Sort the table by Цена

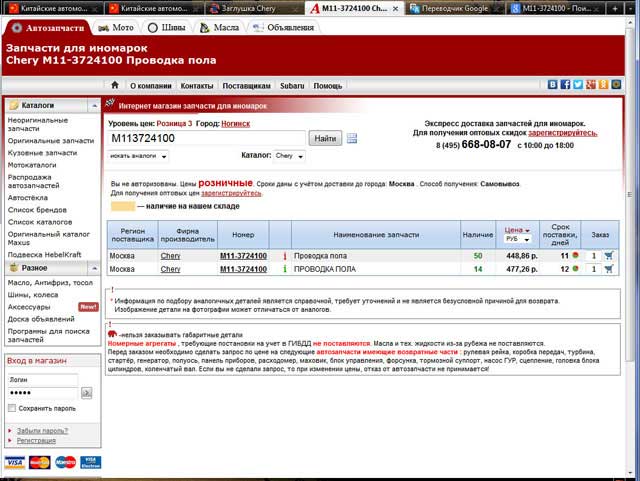click(517, 230)
